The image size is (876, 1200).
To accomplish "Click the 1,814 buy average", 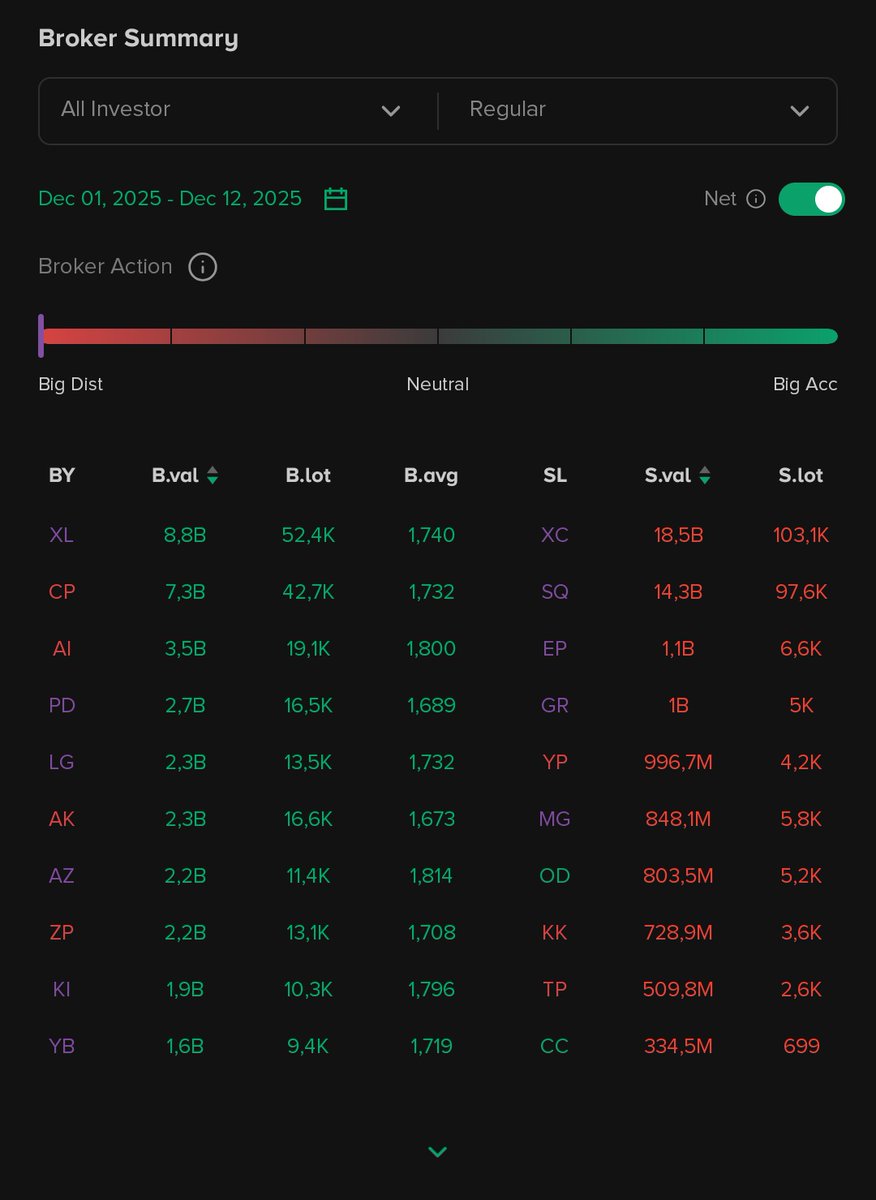I will coord(431,876).
